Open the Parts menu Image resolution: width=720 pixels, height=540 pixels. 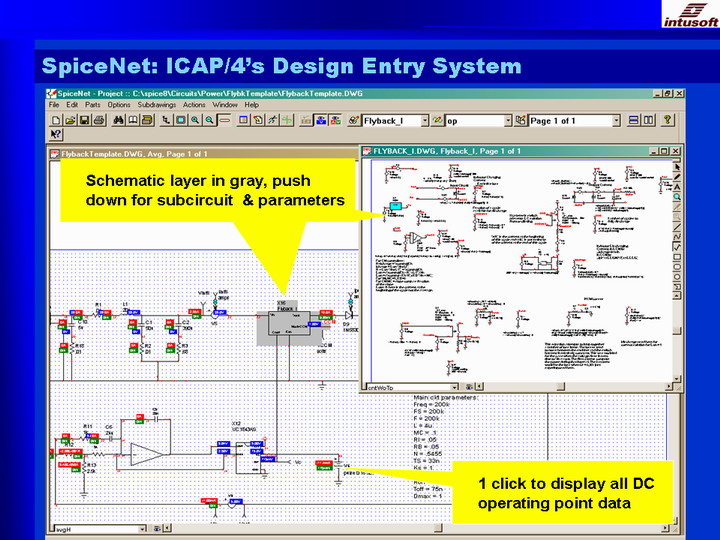pyautogui.click(x=92, y=105)
